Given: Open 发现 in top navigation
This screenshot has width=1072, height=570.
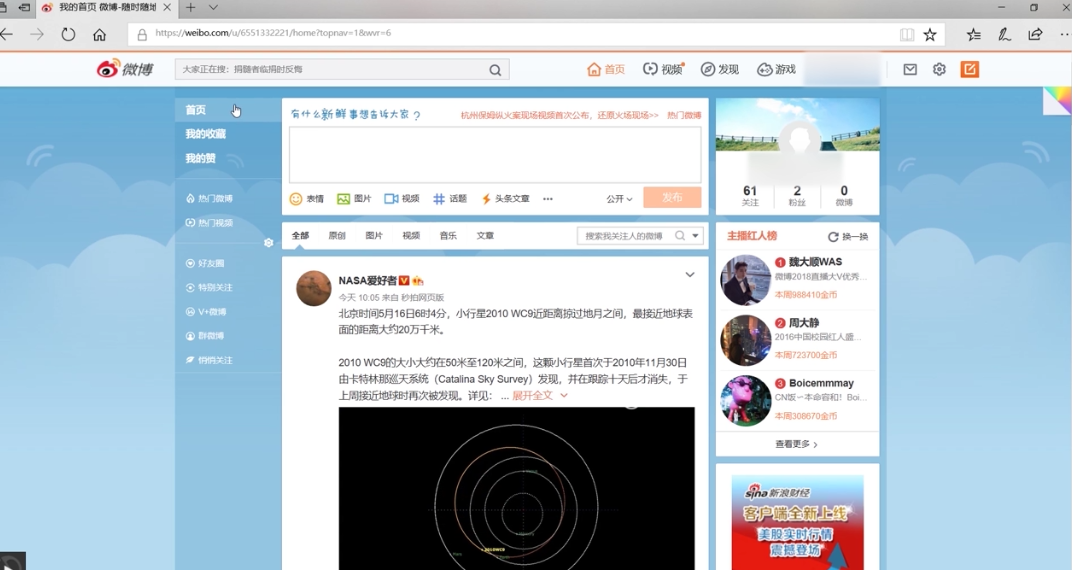Looking at the screenshot, I should tap(720, 69).
